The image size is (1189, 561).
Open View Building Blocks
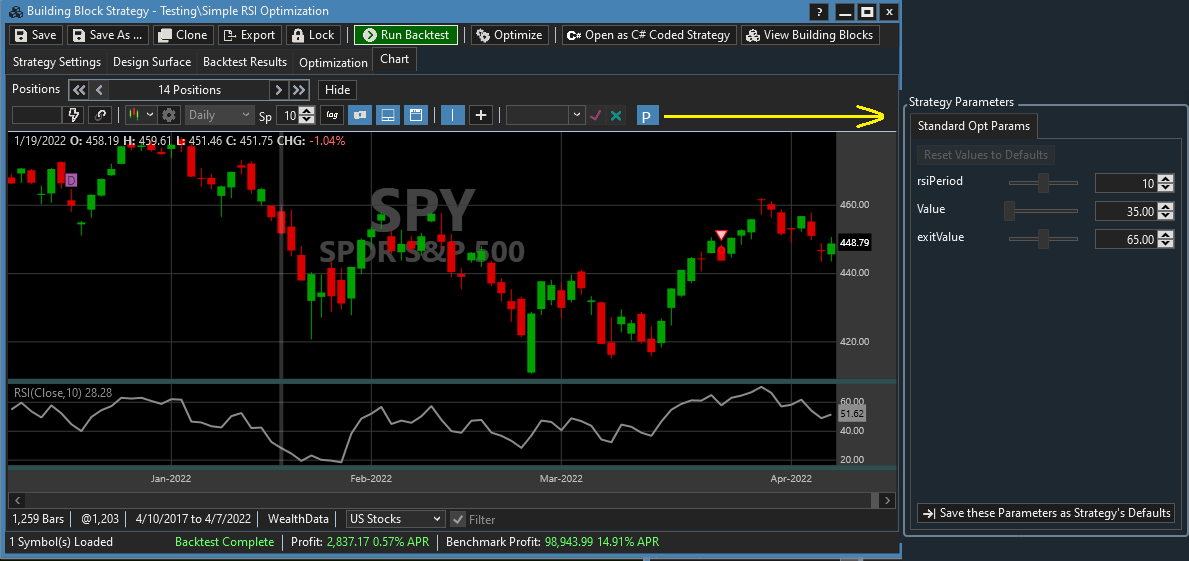pos(810,35)
